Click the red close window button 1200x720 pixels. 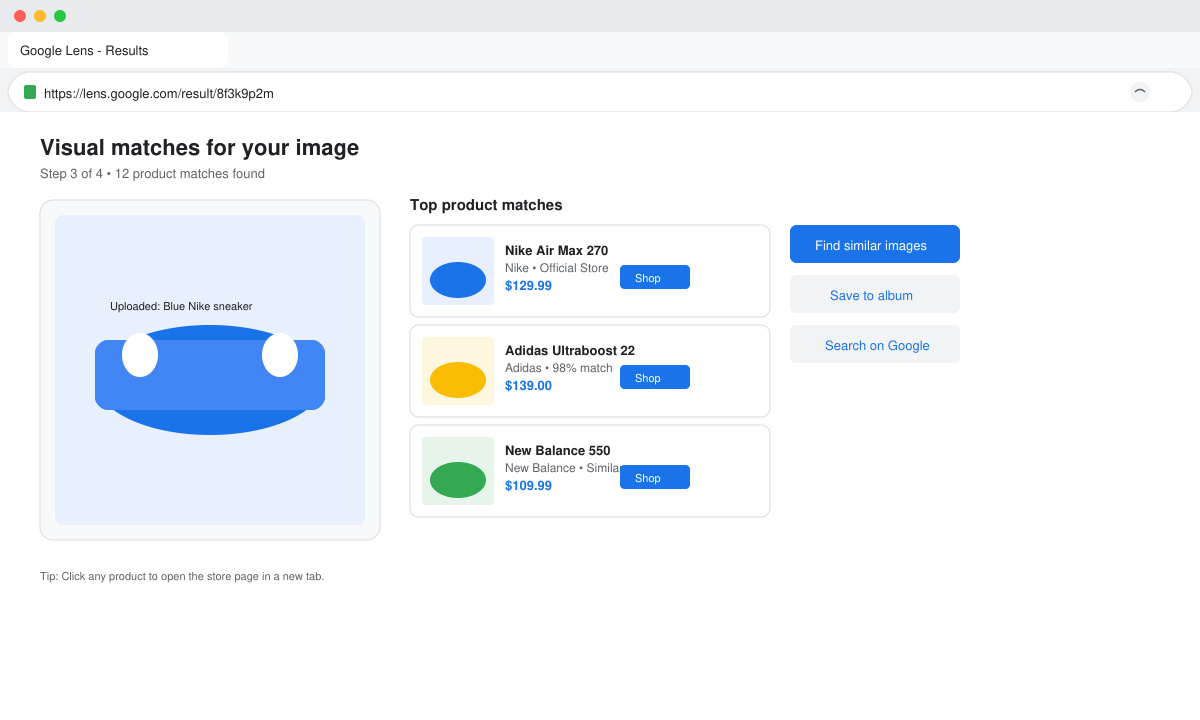[20, 16]
